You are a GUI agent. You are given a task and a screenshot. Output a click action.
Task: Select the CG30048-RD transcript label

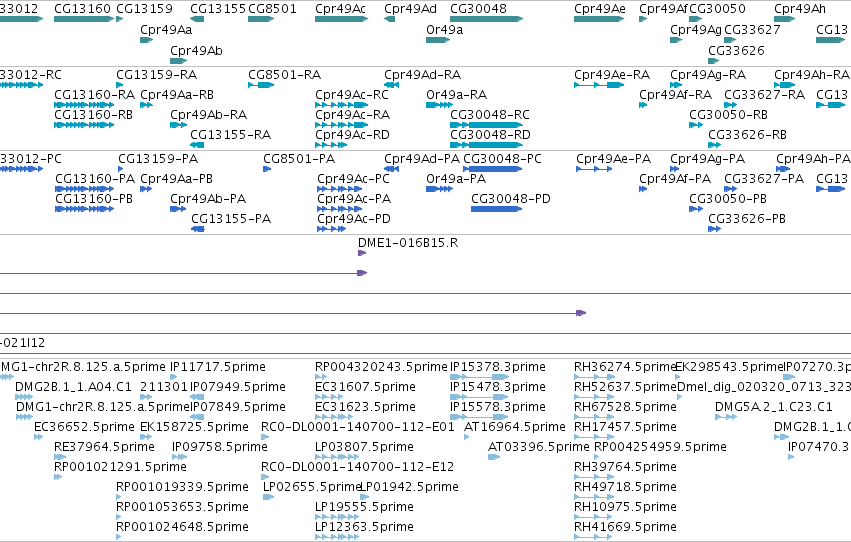pos(491,135)
